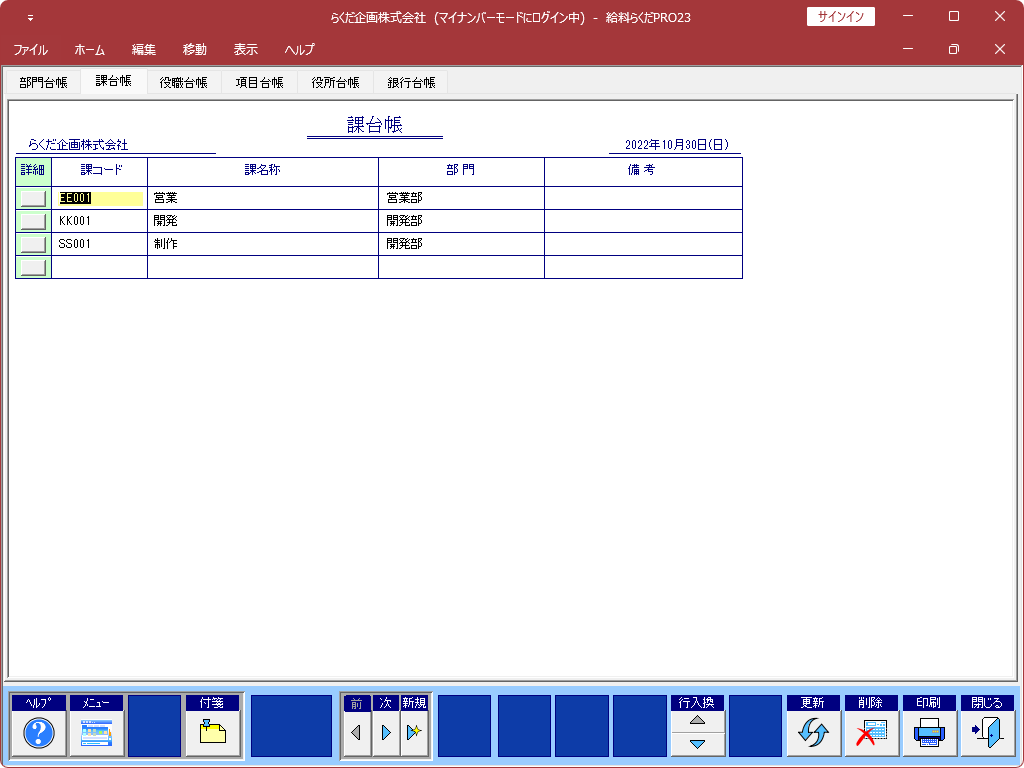Open help with the question mark icon

[39, 733]
